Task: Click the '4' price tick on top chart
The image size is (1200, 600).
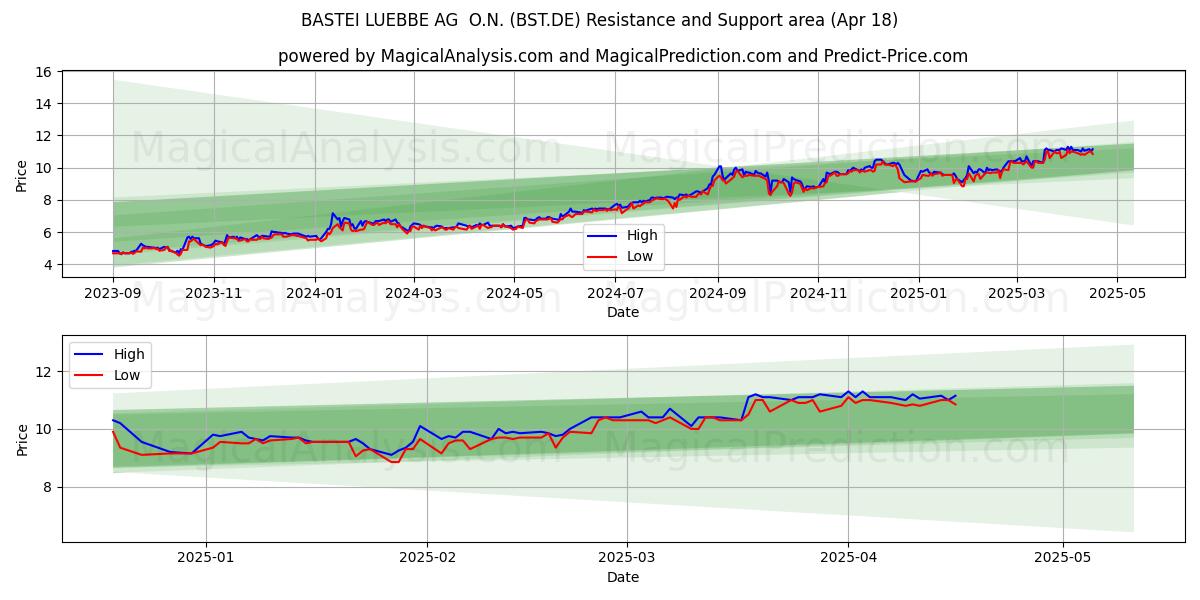Action: click(x=47, y=265)
